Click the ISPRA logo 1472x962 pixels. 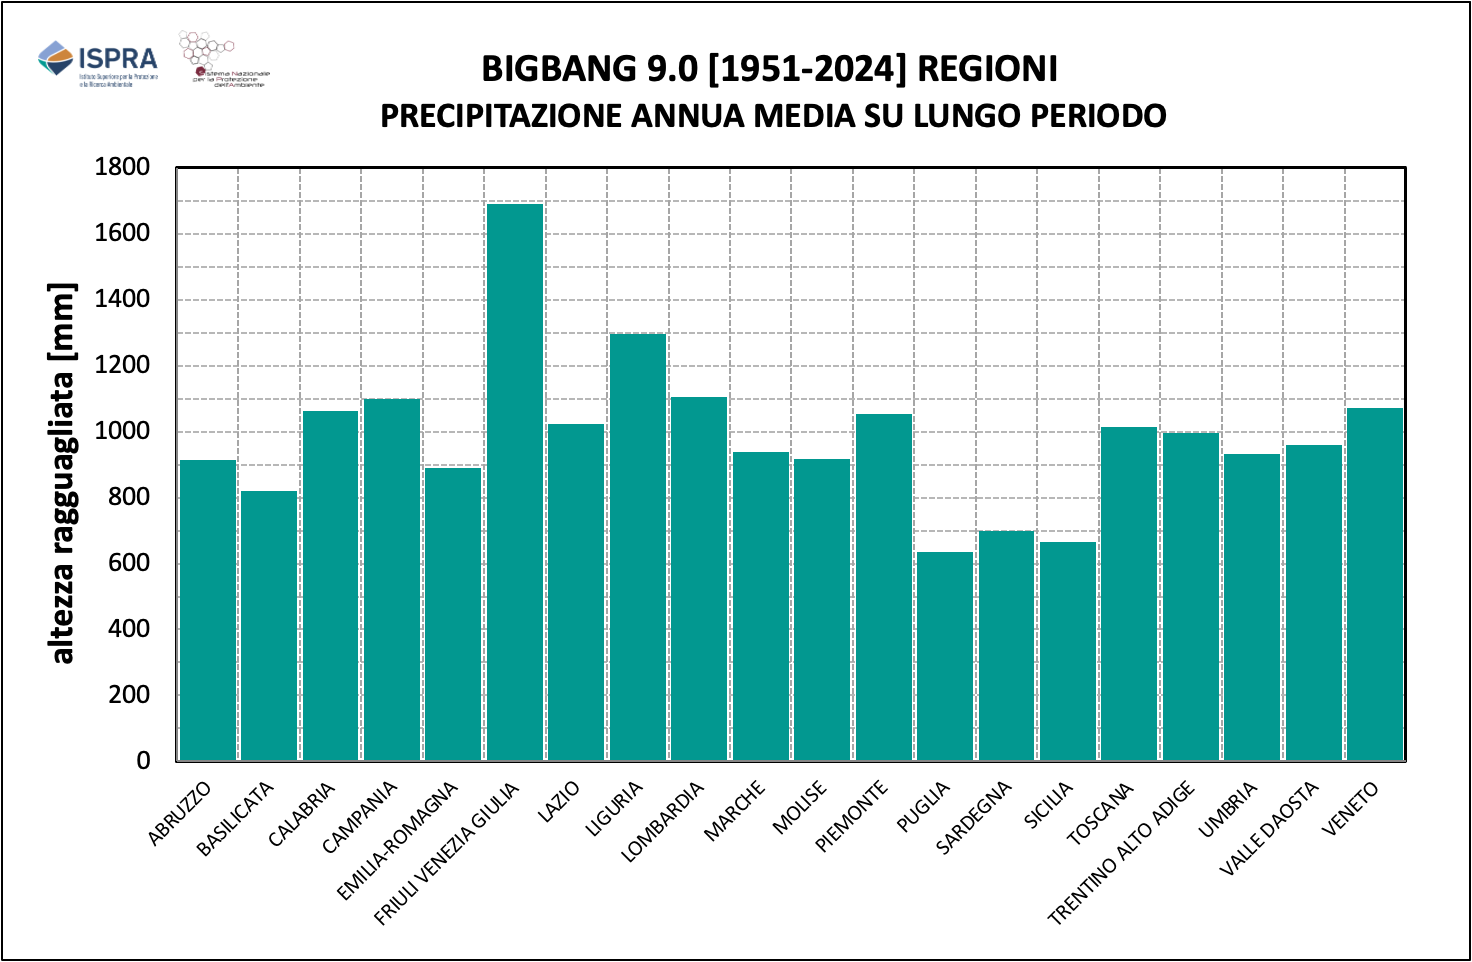coord(98,64)
